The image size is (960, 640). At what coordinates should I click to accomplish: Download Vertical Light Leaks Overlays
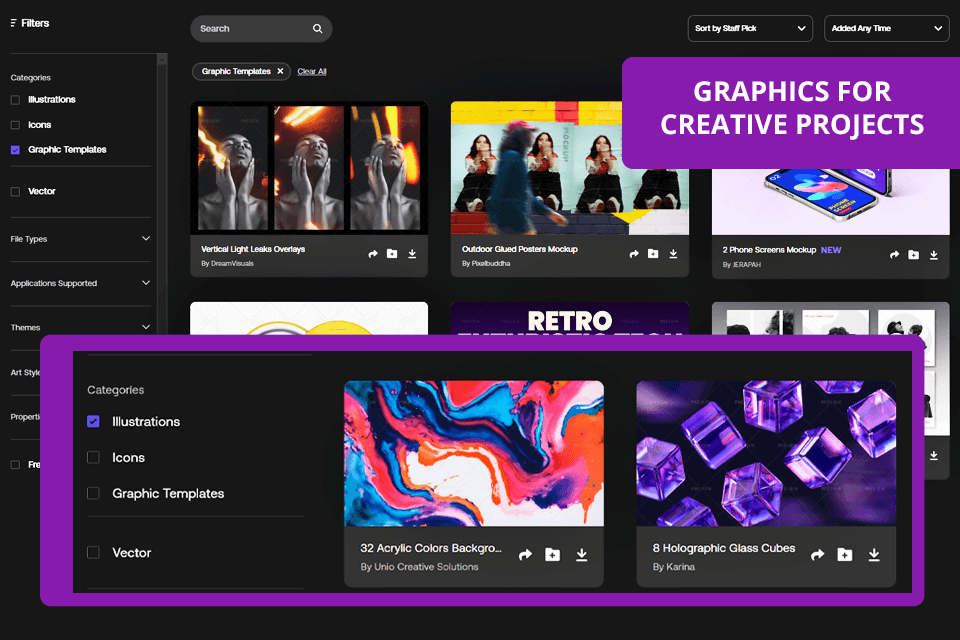[412, 254]
